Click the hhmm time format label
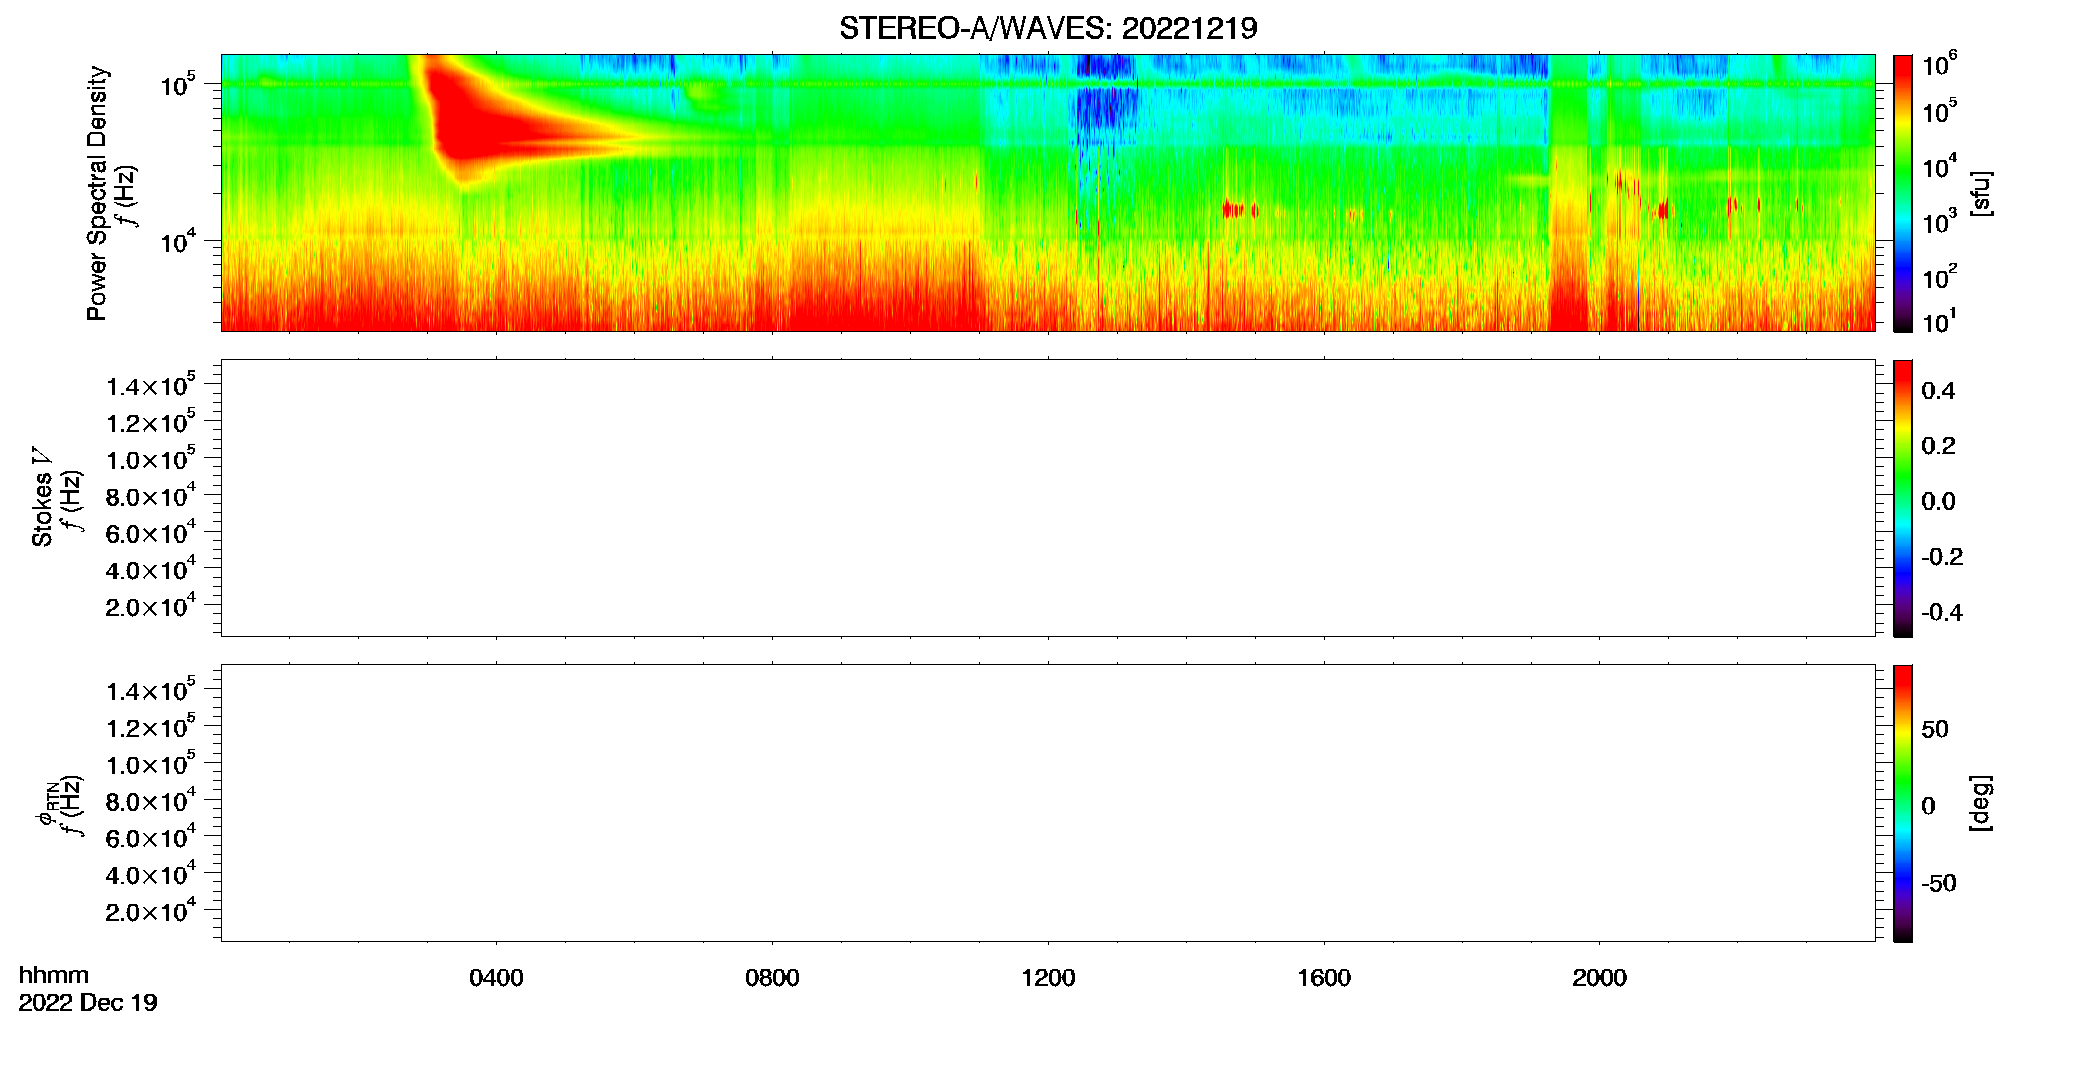 54,976
